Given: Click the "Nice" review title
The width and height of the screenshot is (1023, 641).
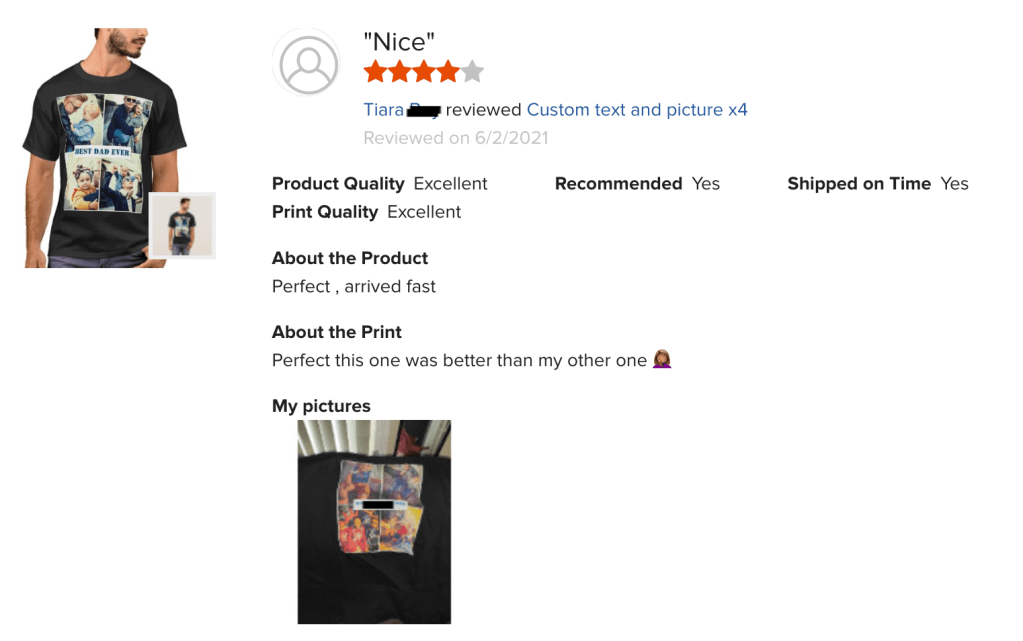Looking at the screenshot, I should tap(399, 42).
